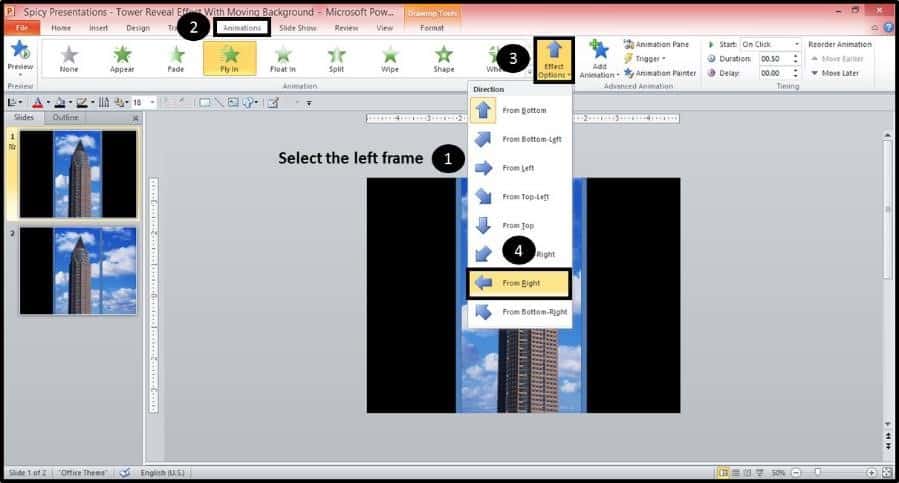
Task: Click the Duration value field
Action: click(775, 59)
